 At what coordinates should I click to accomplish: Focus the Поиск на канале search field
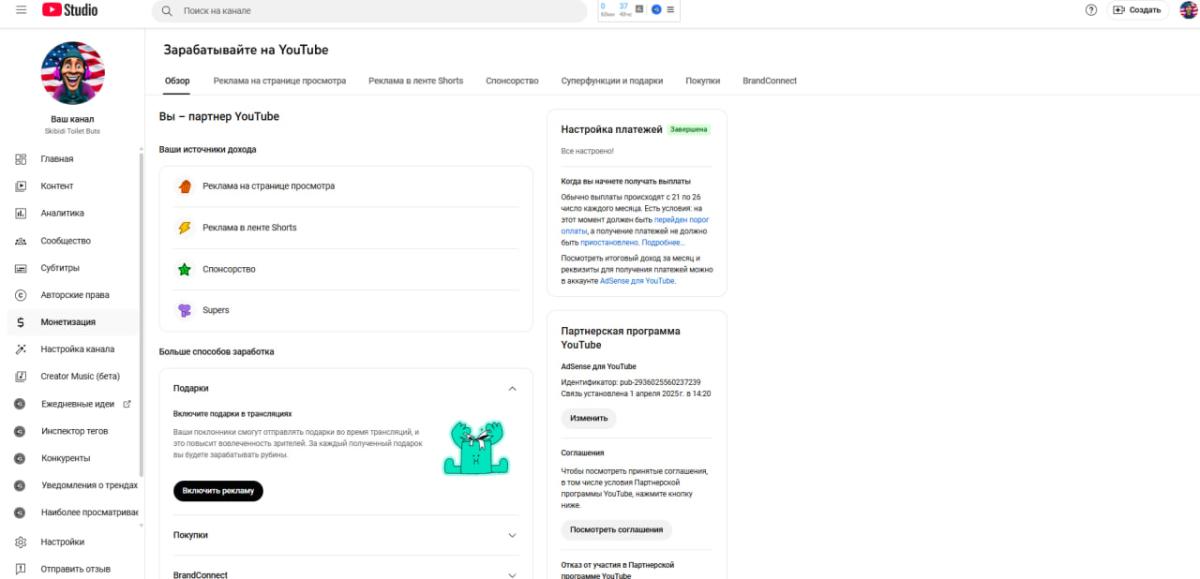369,10
